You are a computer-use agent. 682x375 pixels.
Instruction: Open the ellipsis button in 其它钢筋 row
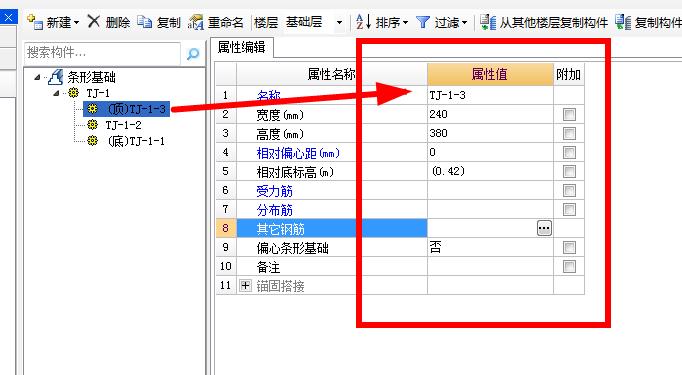pos(544,228)
